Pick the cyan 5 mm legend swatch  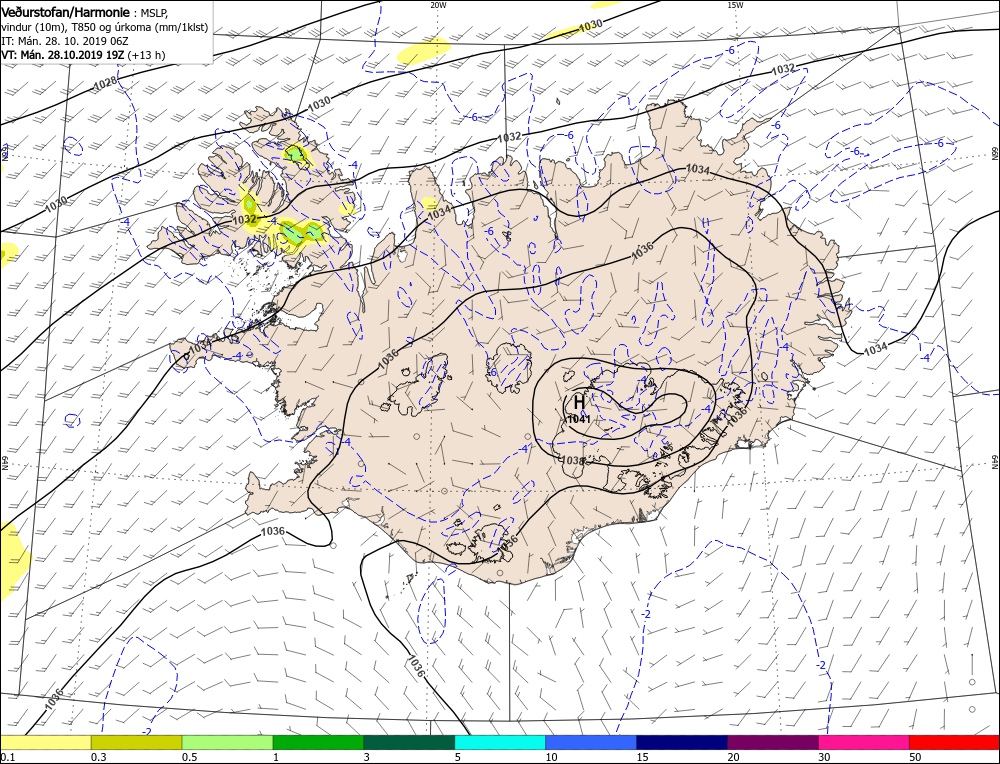pyautogui.click(x=500, y=742)
